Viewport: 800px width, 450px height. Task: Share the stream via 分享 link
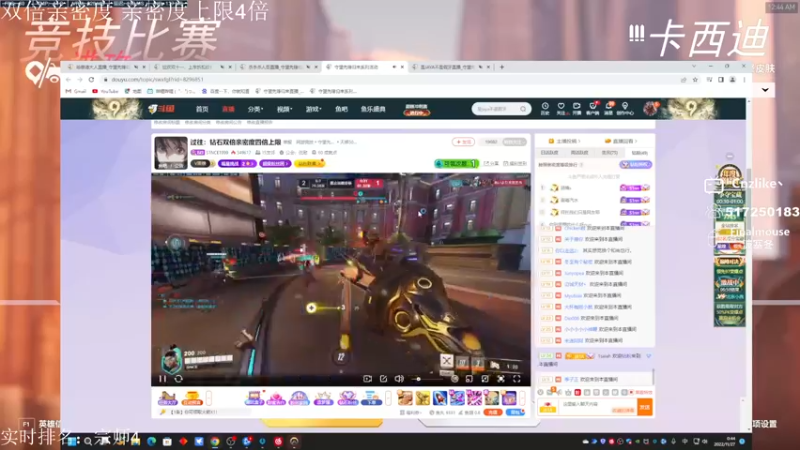point(491,163)
